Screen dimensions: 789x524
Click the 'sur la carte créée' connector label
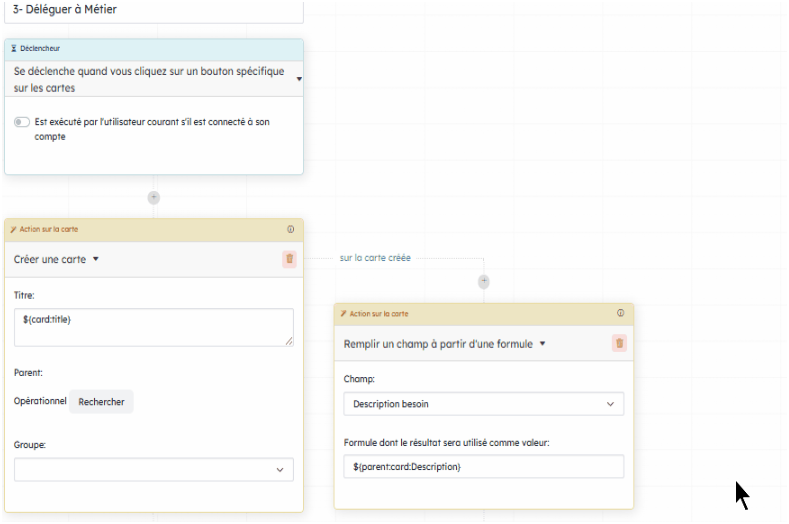click(x=375, y=258)
